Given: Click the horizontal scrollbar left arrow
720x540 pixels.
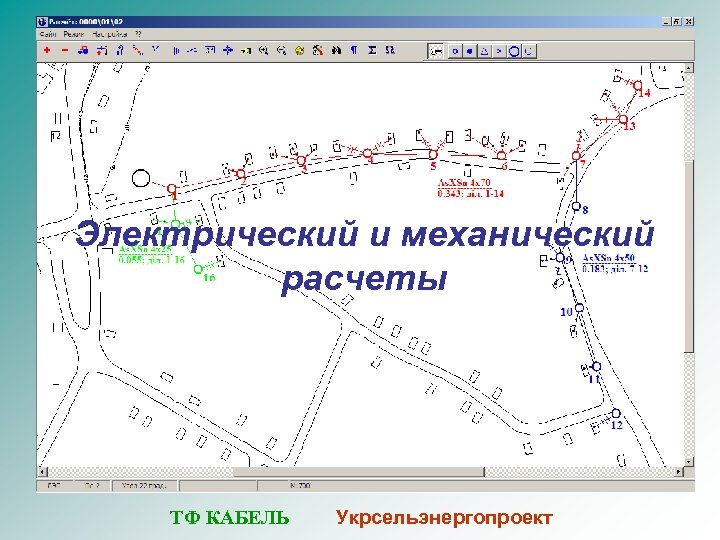Looking at the screenshot, I should (42, 472).
